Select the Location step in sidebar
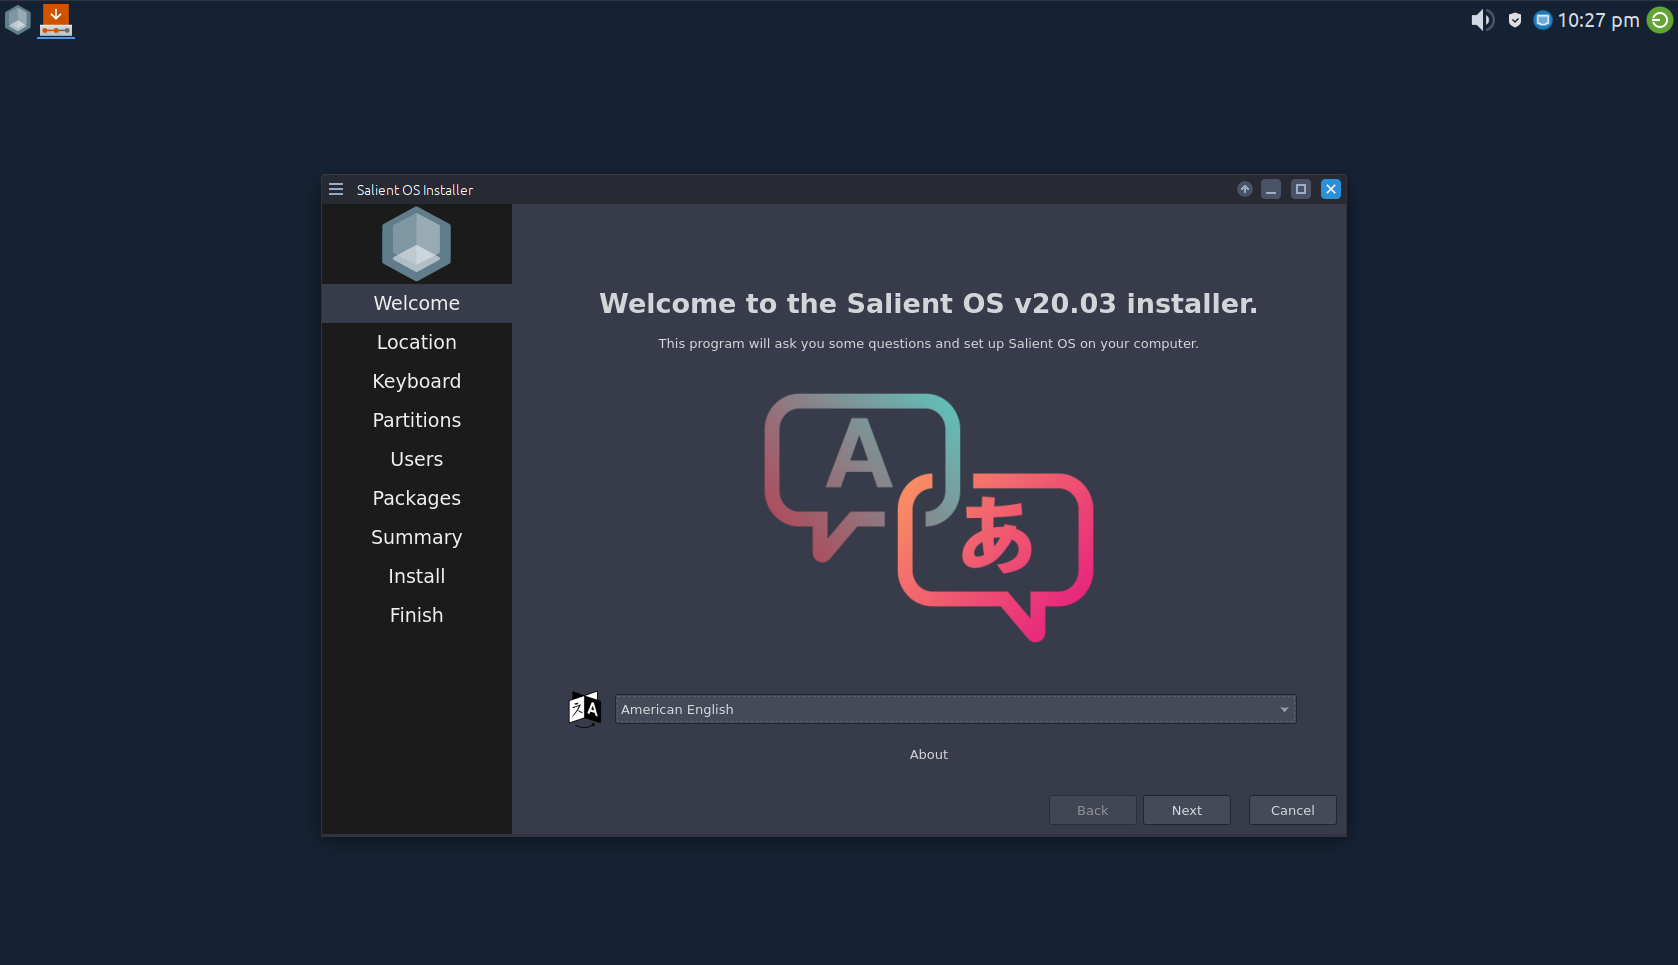The image size is (1678, 965). [x=416, y=342]
